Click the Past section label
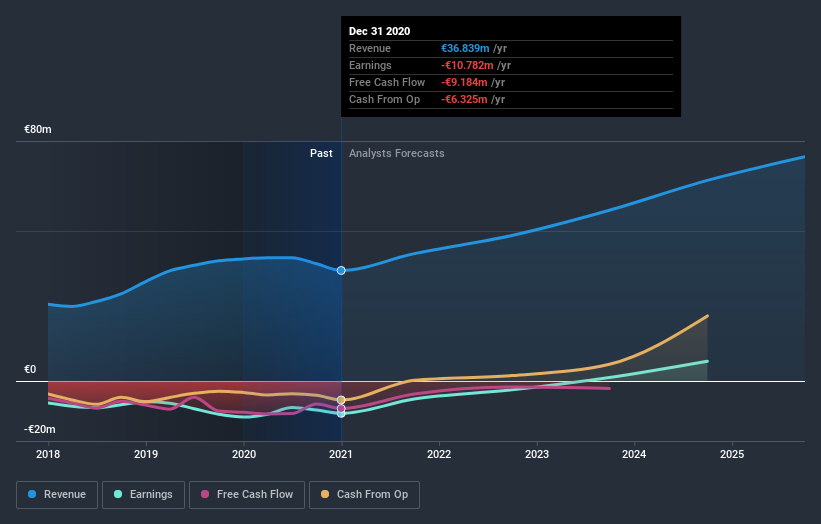The image size is (821, 524). [x=321, y=153]
